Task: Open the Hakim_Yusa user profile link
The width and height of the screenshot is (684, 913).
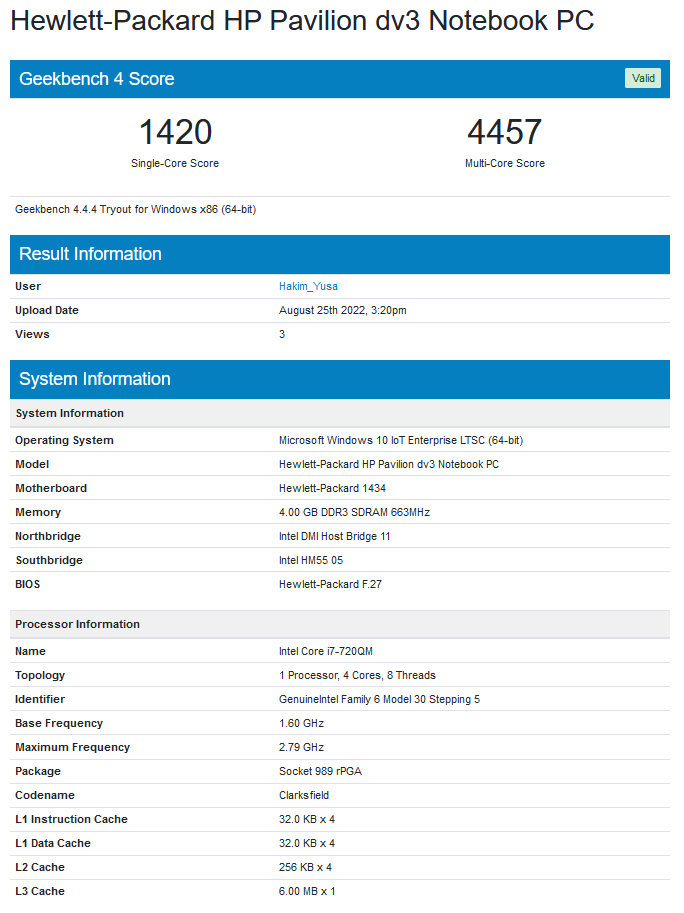Action: click(308, 286)
